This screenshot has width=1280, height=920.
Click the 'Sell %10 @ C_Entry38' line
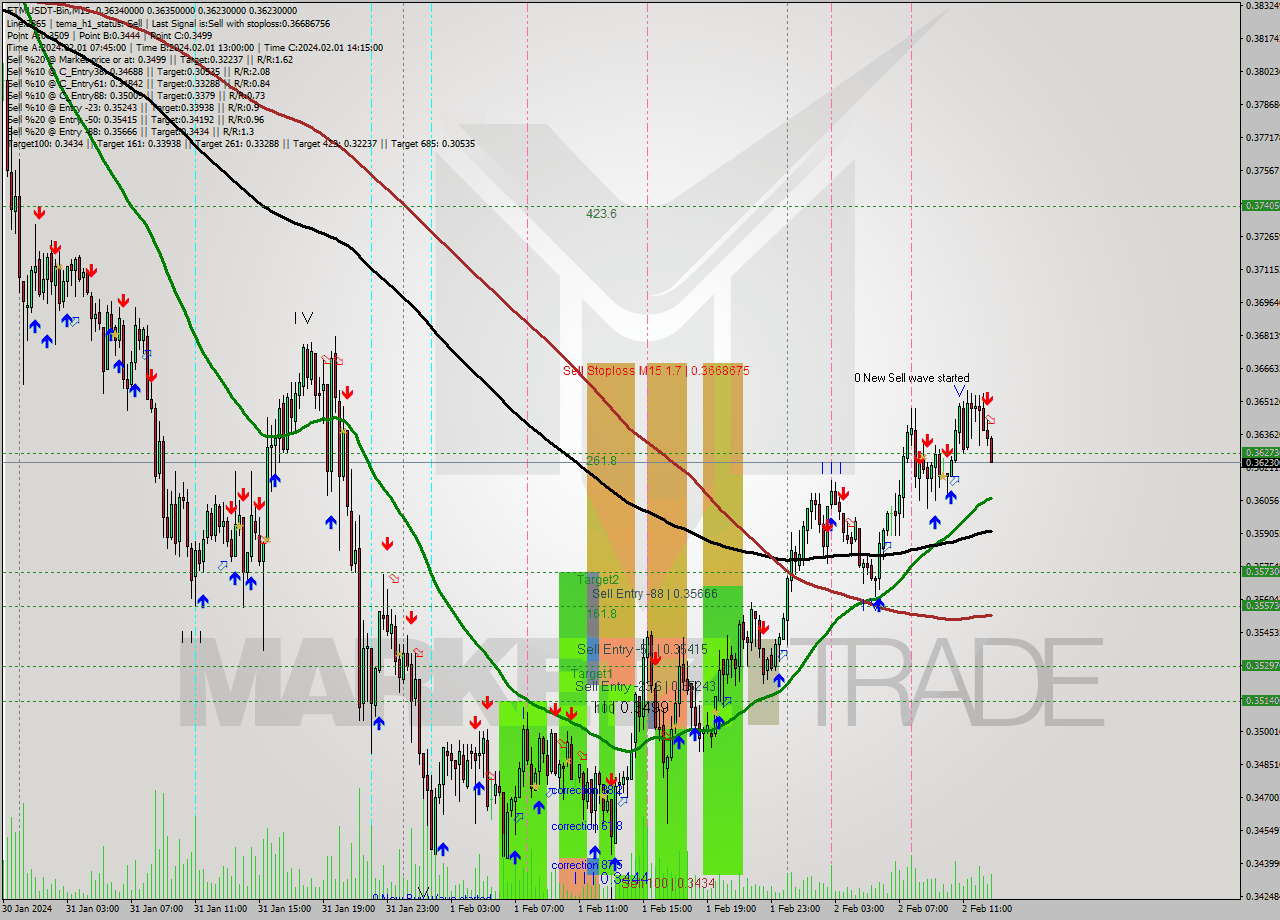(138, 71)
